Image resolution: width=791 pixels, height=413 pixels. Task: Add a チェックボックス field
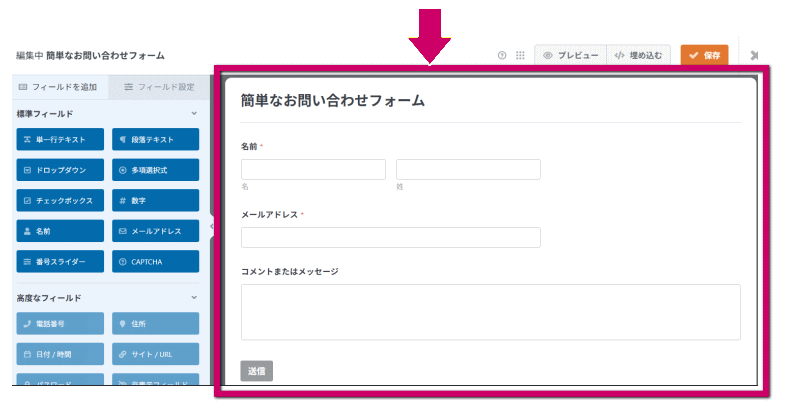pos(59,201)
